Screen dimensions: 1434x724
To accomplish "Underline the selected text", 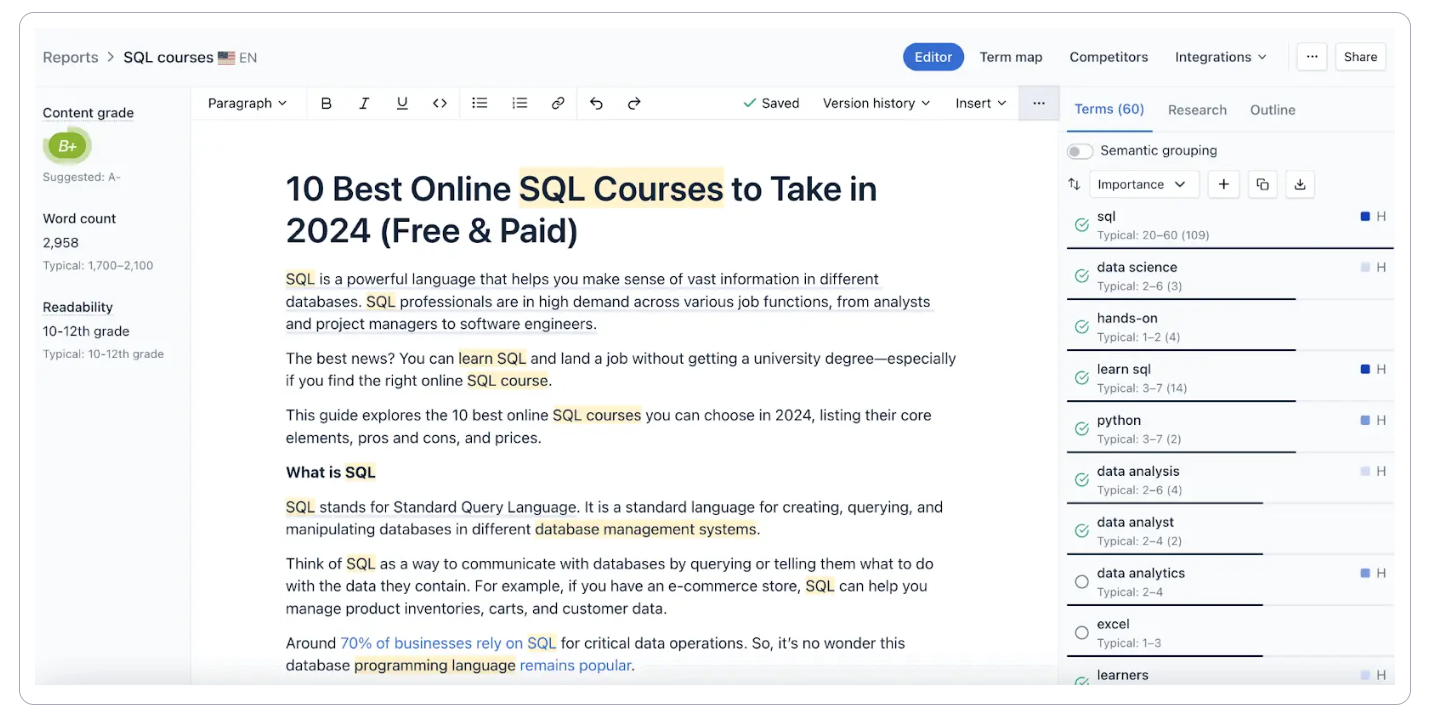I will (x=402, y=103).
